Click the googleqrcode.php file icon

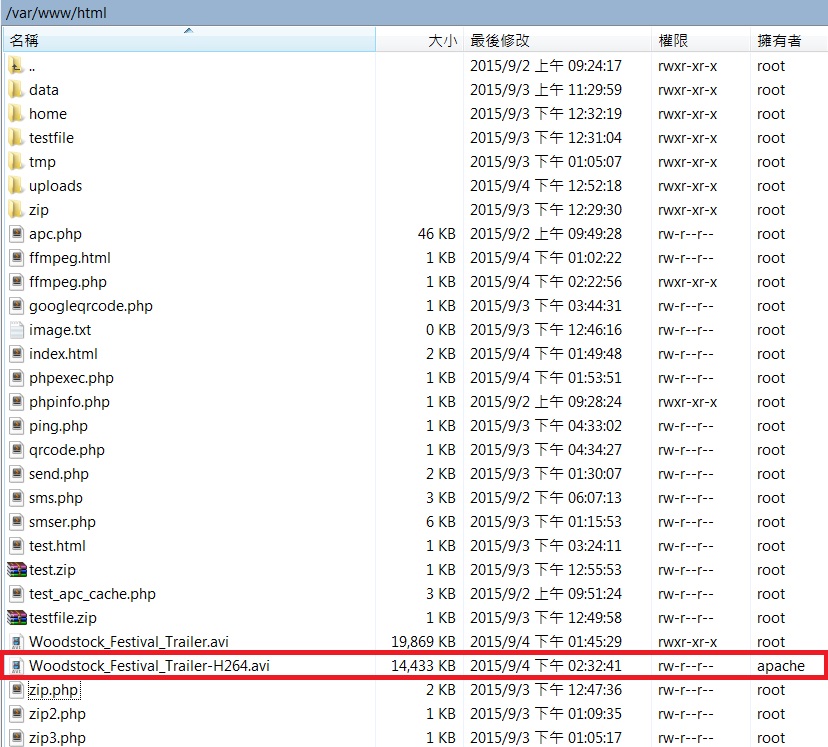tap(17, 306)
